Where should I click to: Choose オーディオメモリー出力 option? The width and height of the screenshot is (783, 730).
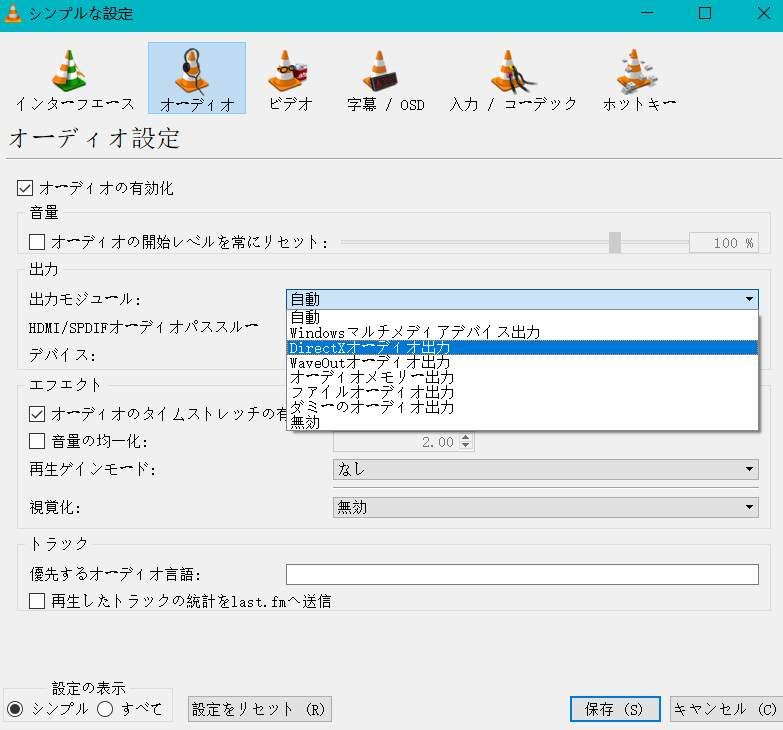pos(522,377)
